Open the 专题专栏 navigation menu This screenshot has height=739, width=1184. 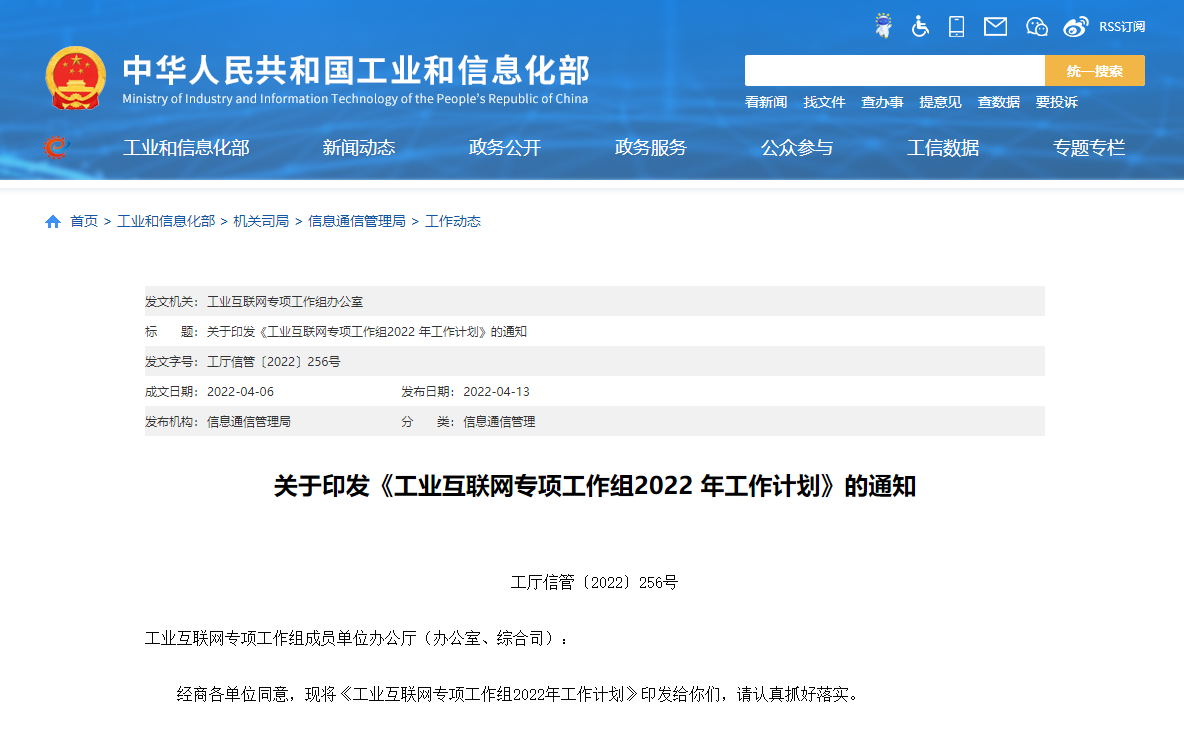pyautogui.click(x=1089, y=148)
